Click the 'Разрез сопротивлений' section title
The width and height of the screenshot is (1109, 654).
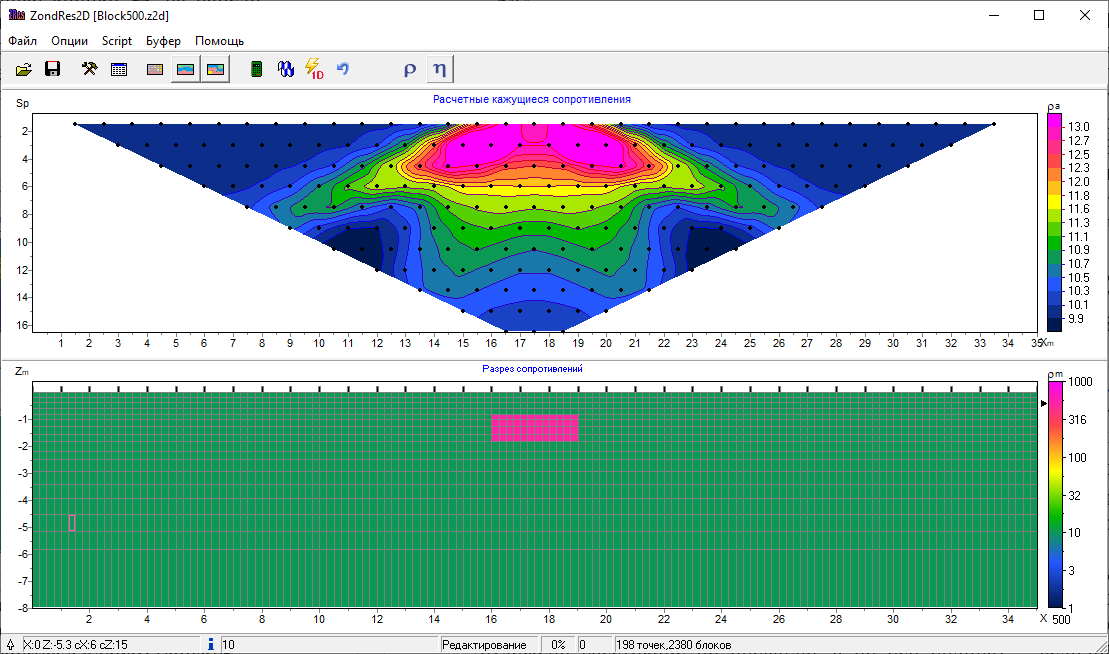[x=533, y=368]
